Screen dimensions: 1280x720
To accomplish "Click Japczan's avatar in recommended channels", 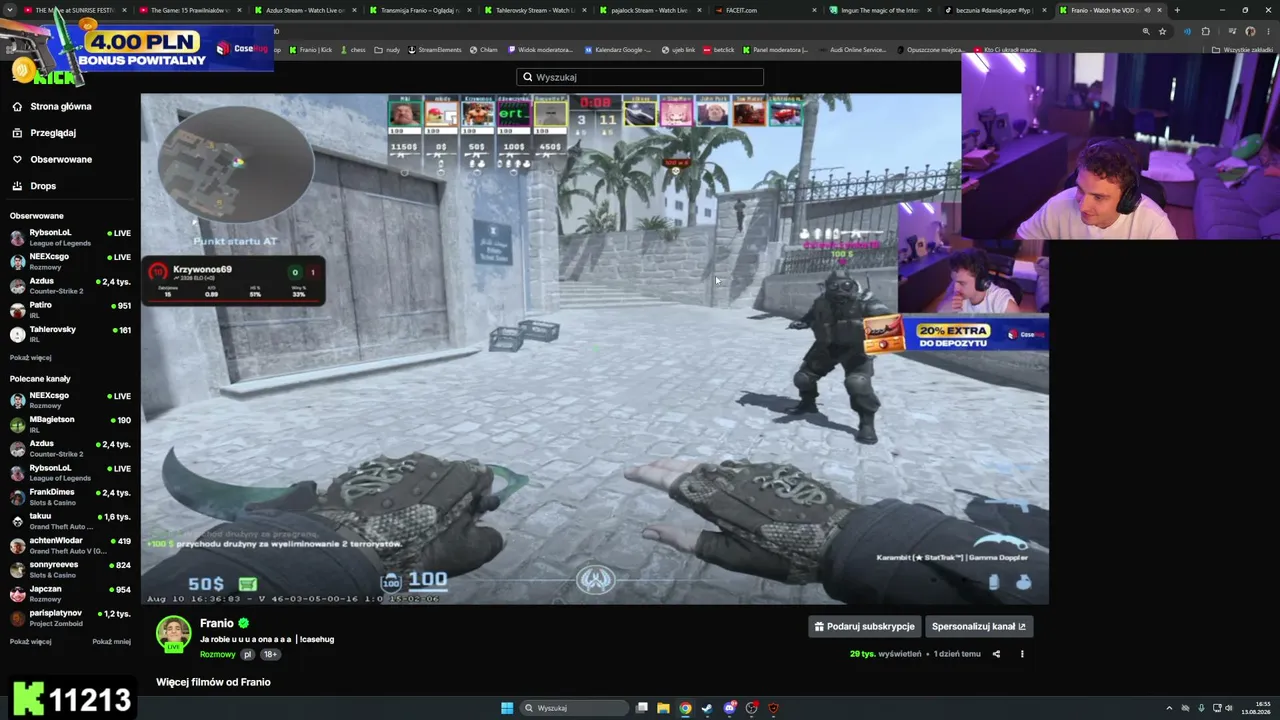I will pos(17,594).
